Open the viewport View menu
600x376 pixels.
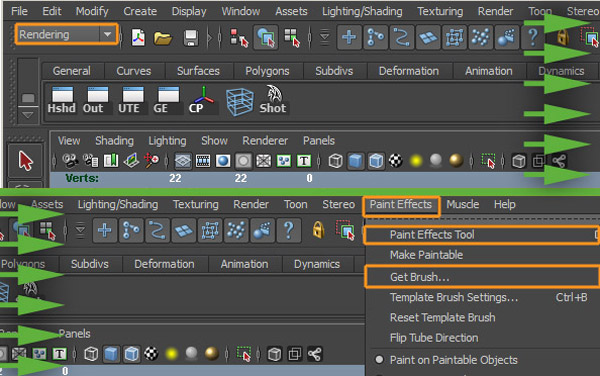tap(69, 141)
